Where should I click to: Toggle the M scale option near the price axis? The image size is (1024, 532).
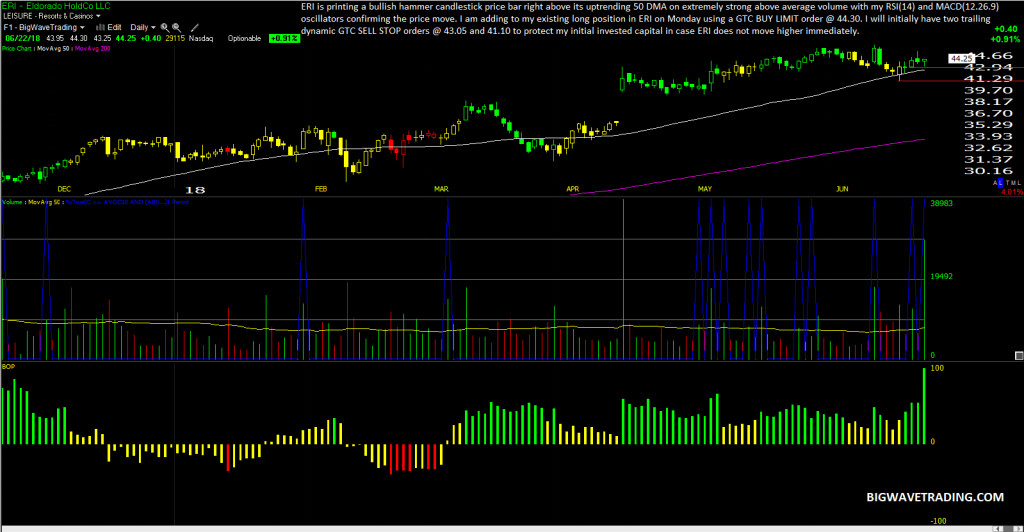click(1013, 183)
